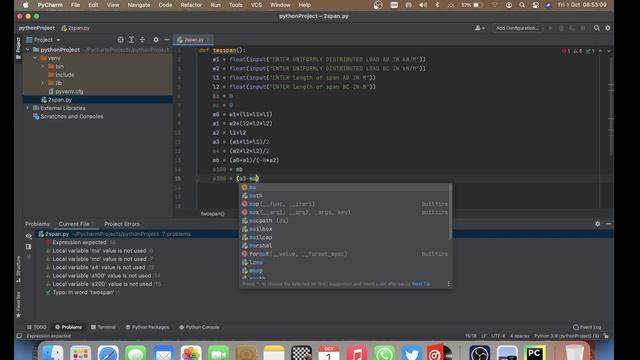Open the Refactor menu
Screen dimensions: 640x360
[x=191, y=5]
